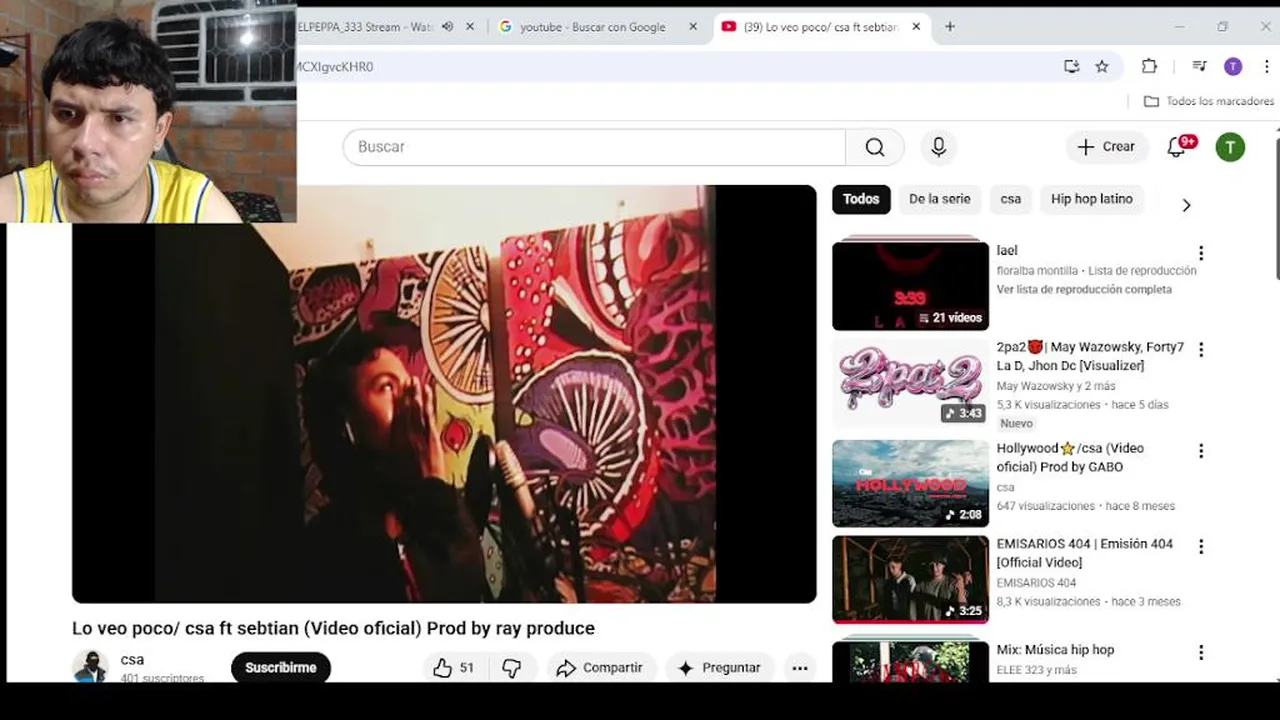Click the video title Lo veo poco
The height and width of the screenshot is (720, 1280).
(333, 629)
